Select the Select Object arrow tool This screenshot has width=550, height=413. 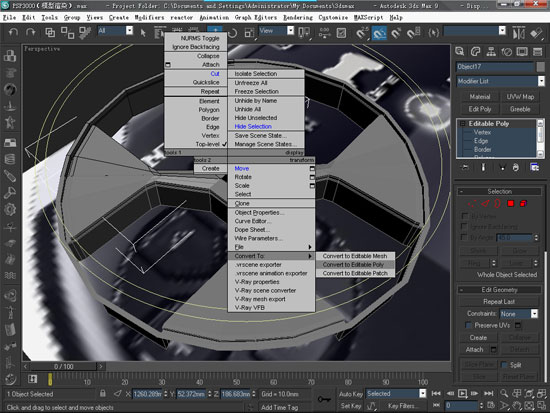pos(143,33)
